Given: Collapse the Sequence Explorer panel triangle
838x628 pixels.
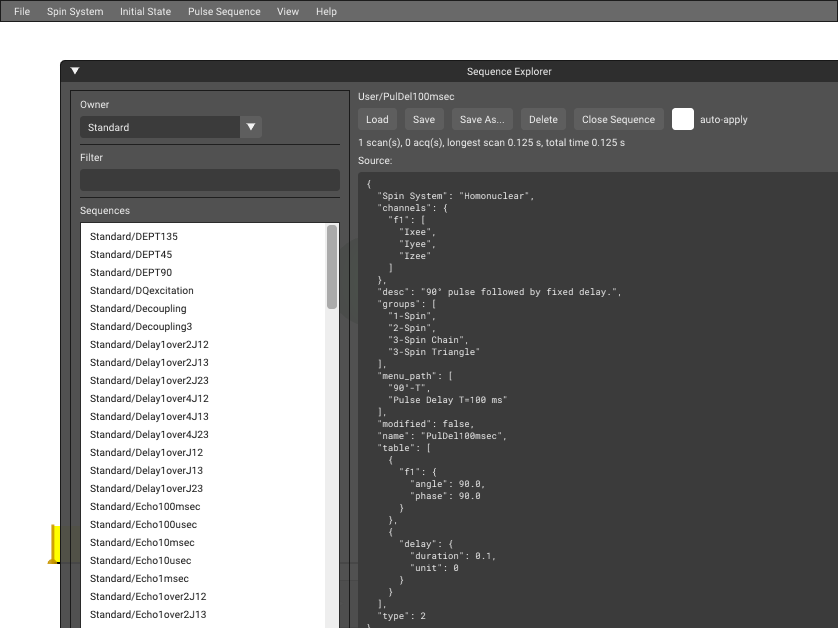Looking at the screenshot, I should pos(75,71).
